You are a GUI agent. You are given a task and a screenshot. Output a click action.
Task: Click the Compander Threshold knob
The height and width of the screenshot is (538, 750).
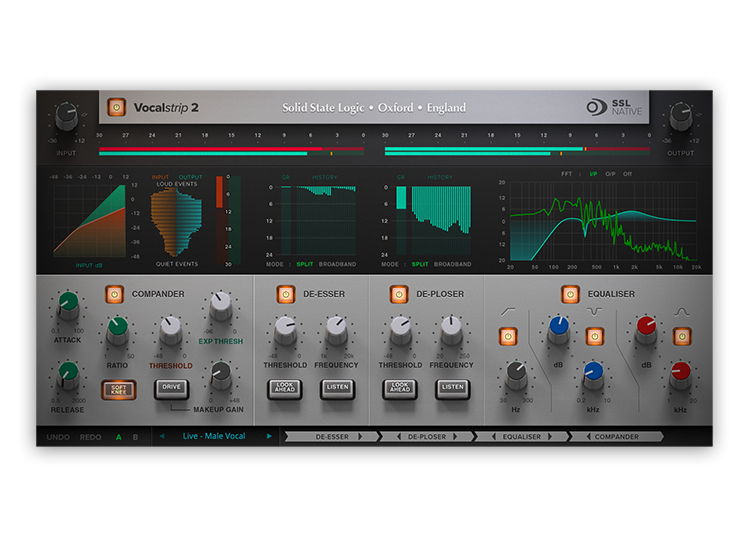pos(170,330)
